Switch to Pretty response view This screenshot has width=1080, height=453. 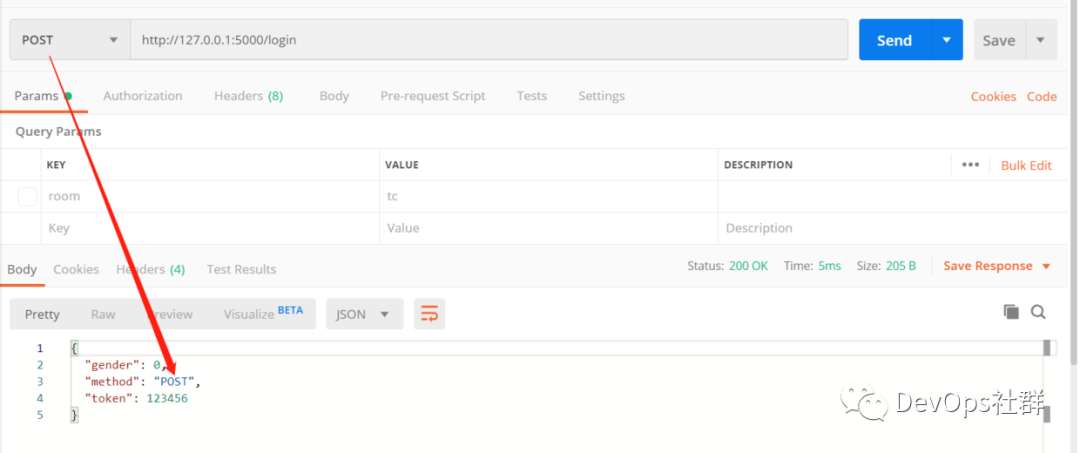42,314
